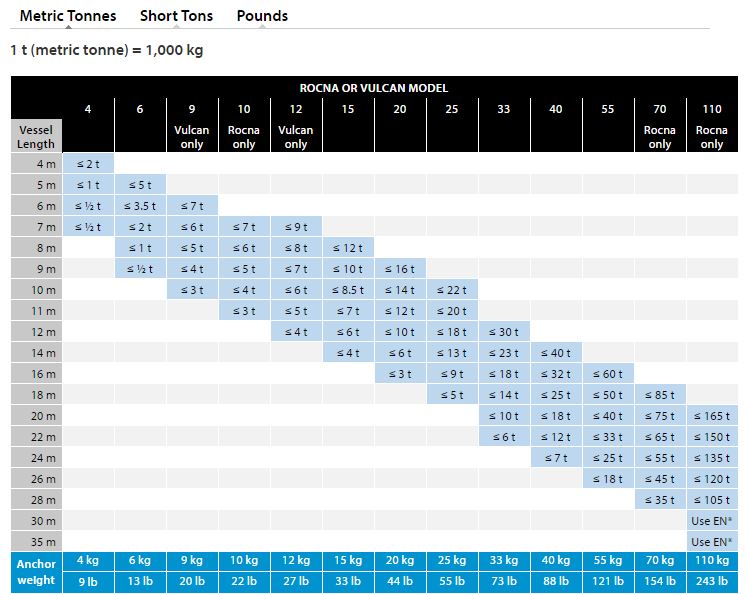The image size is (746, 594).
Task: Click the '≤ 75 t' cell
Action: (660, 416)
